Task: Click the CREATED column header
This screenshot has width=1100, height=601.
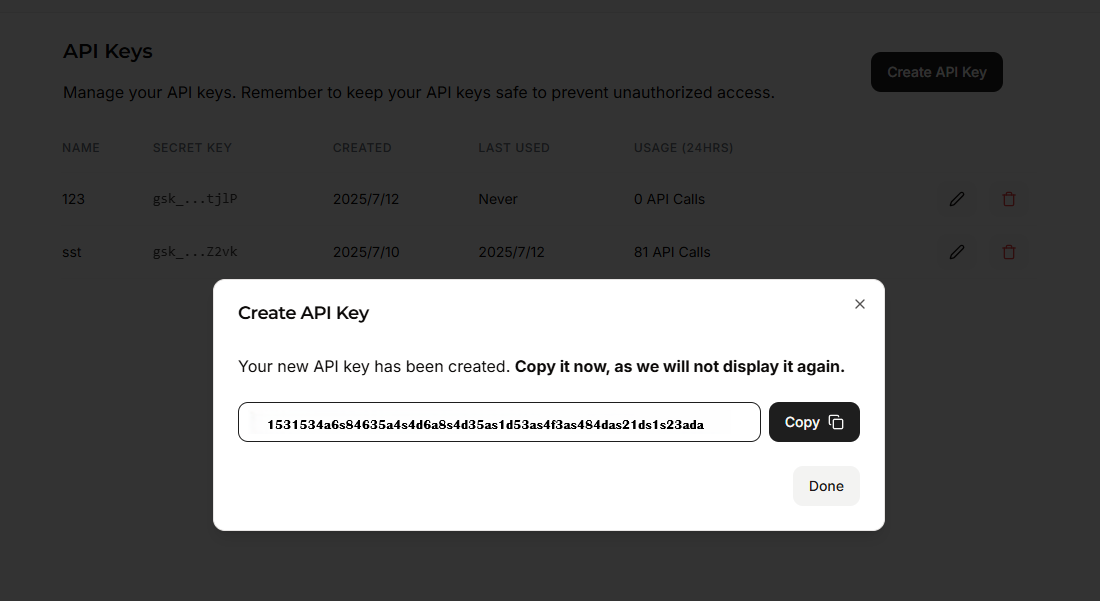Action: coord(362,148)
